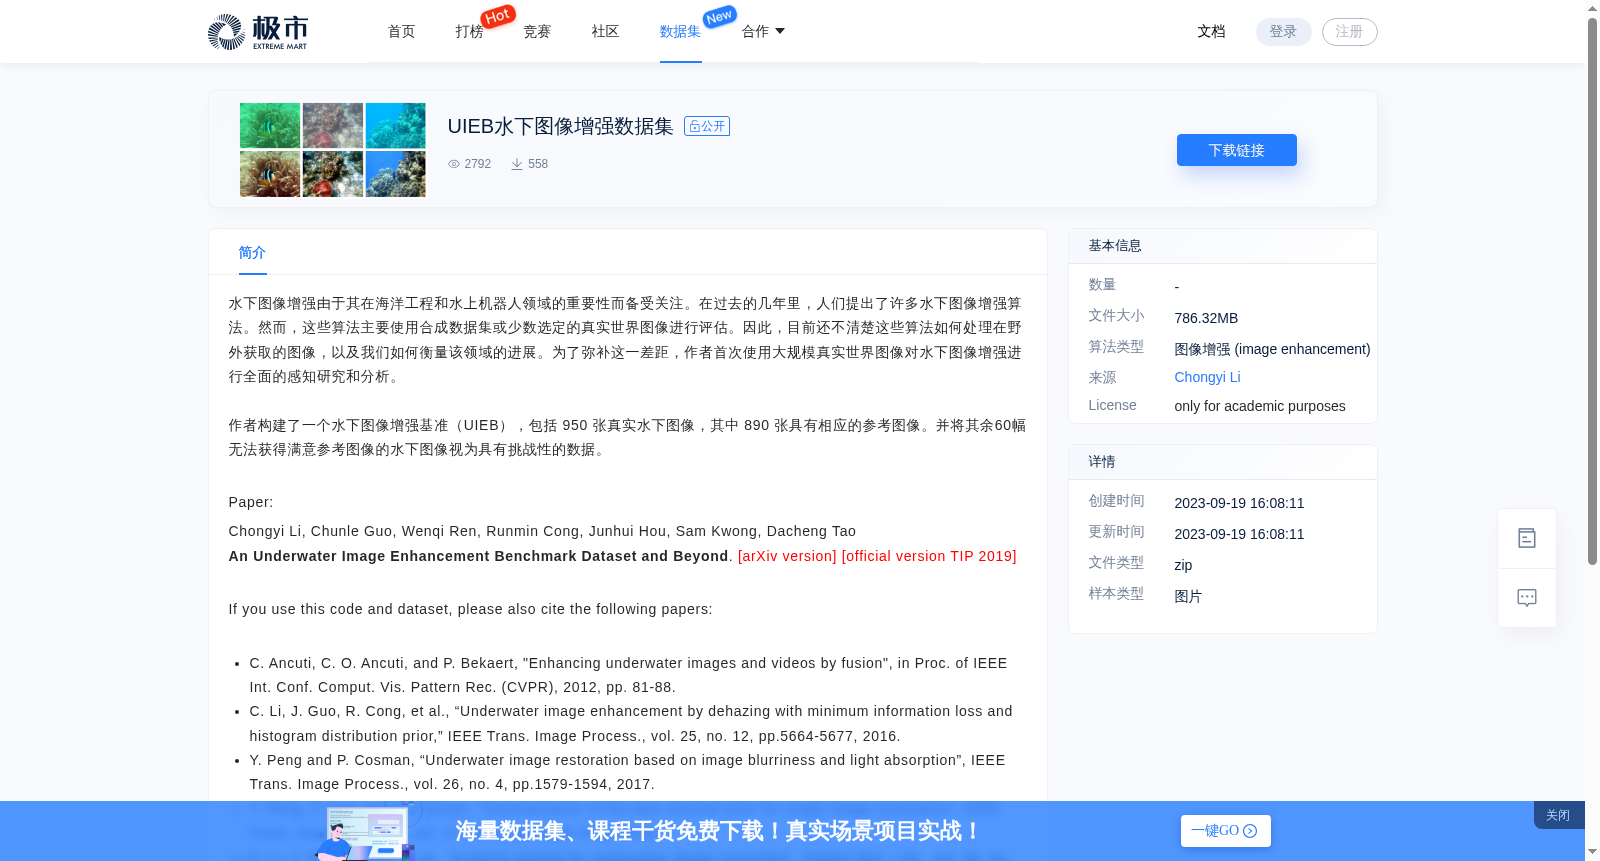Select the 简介 introduction tab
1600x861 pixels.
(252, 253)
